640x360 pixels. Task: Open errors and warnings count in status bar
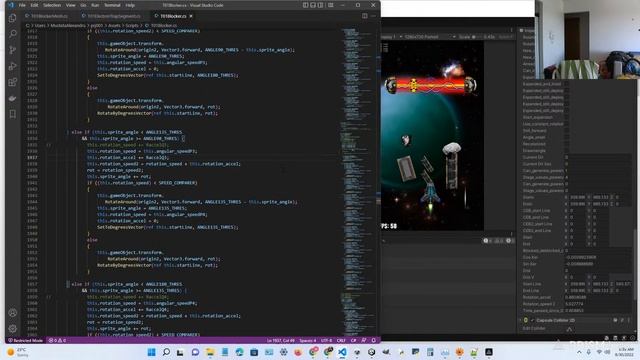[57, 340]
